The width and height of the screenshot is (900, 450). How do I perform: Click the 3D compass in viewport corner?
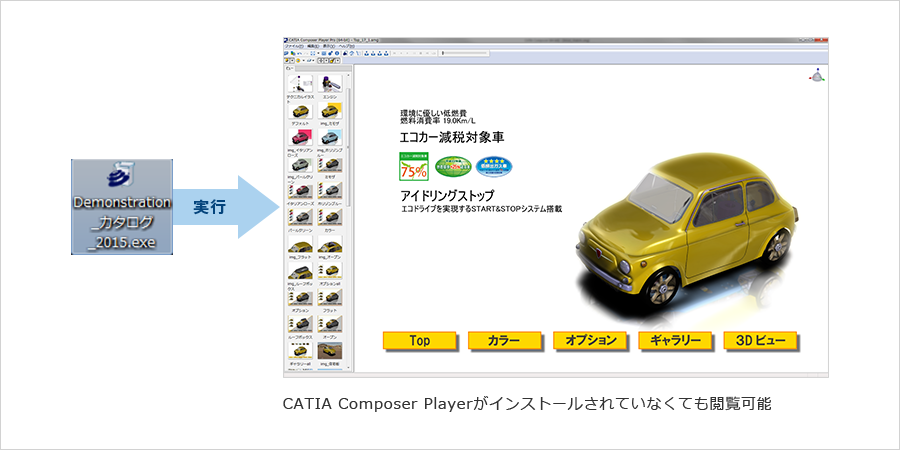tap(816, 76)
